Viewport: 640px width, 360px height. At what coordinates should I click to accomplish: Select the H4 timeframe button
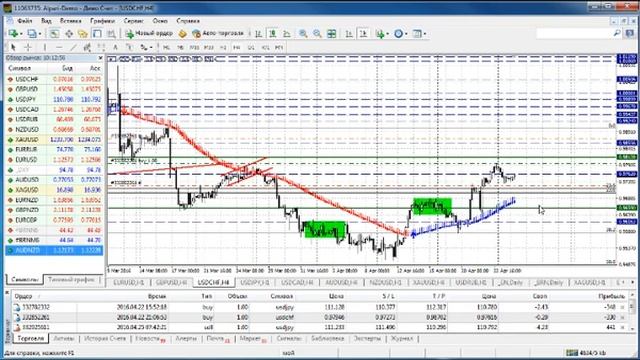pyautogui.click(x=237, y=47)
